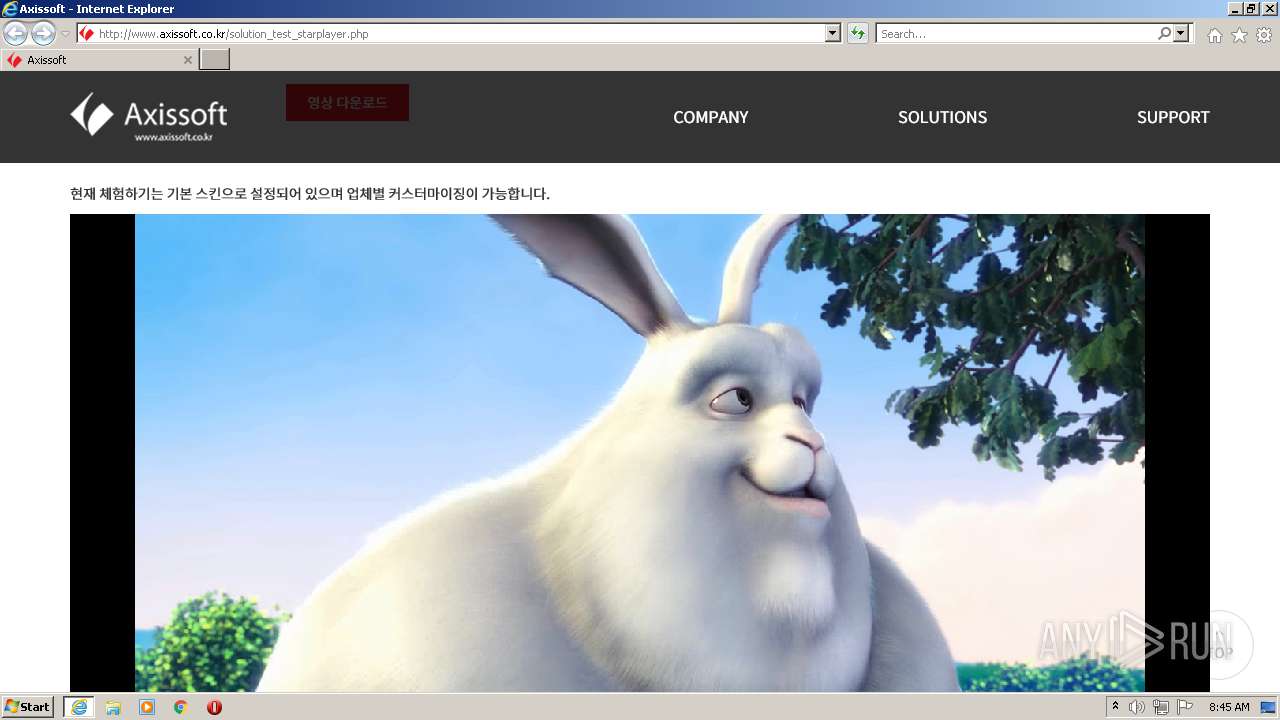Open the SUPPORT menu
1280x720 pixels.
point(1173,117)
